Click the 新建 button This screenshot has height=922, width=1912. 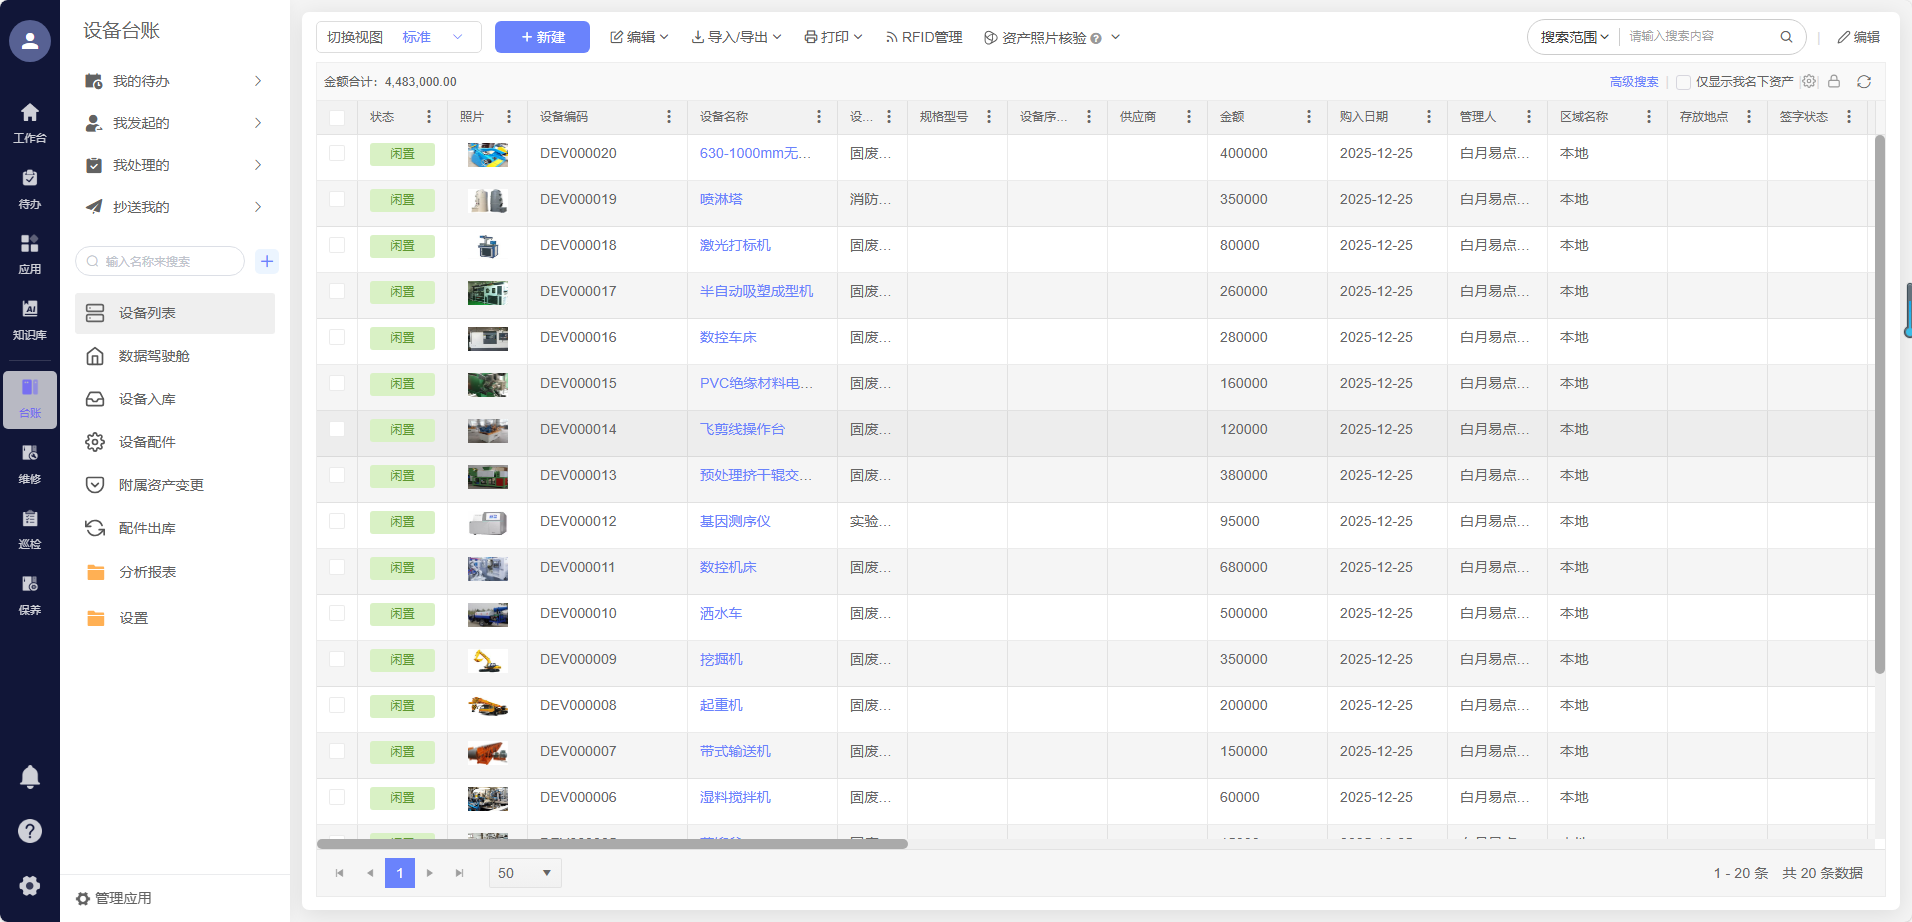pos(542,37)
